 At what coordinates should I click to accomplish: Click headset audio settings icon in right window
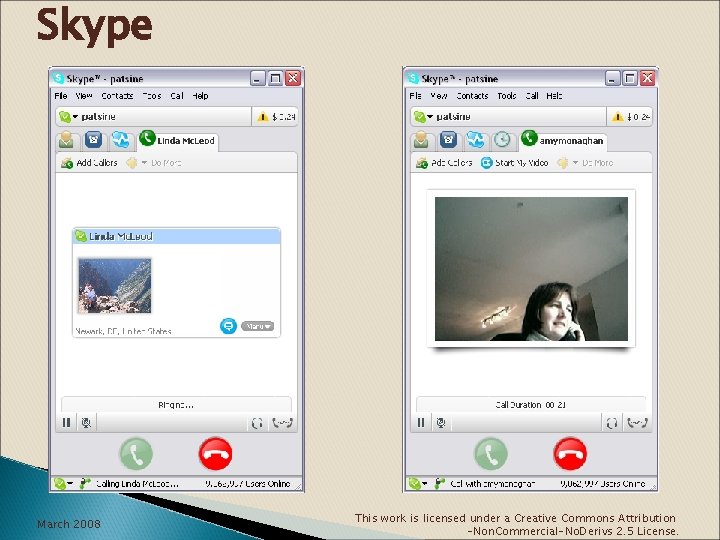612,423
